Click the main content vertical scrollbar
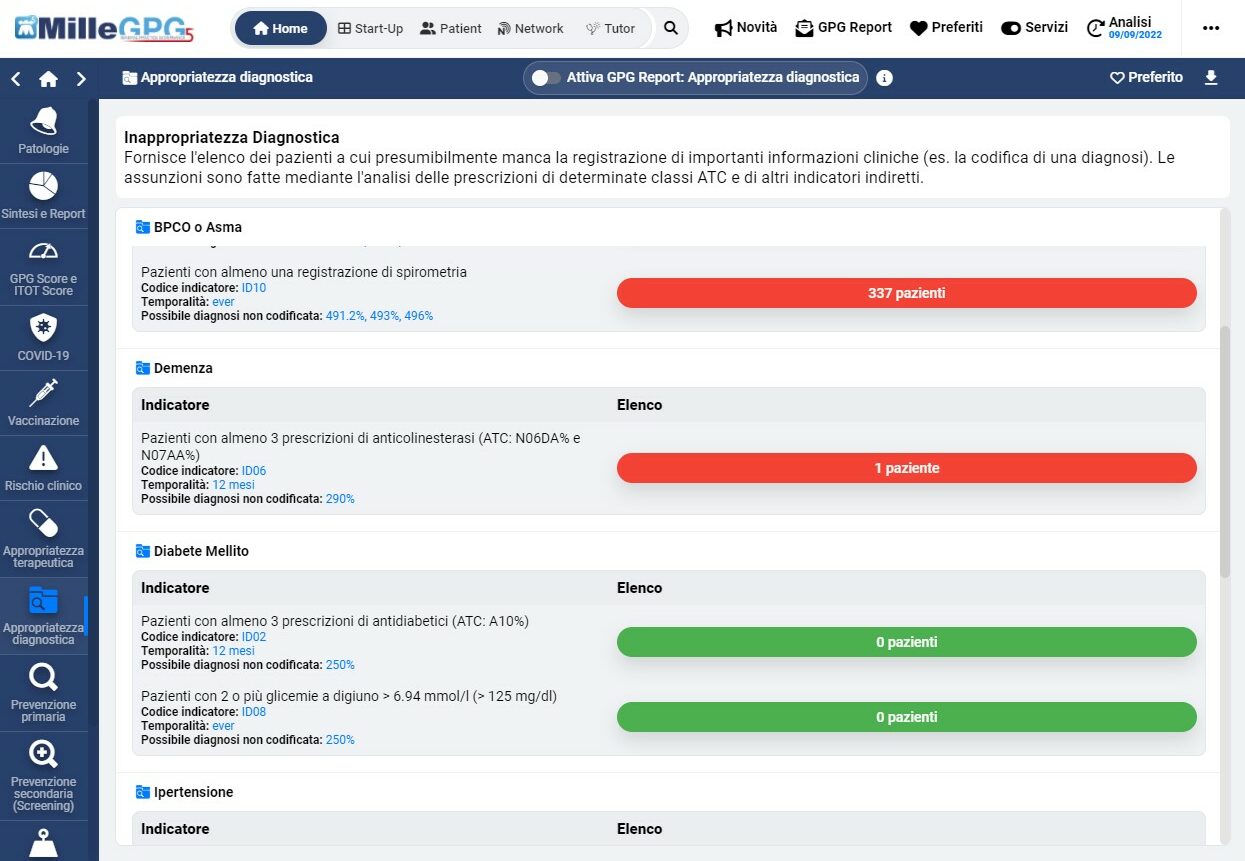1245x861 pixels. point(1225,450)
